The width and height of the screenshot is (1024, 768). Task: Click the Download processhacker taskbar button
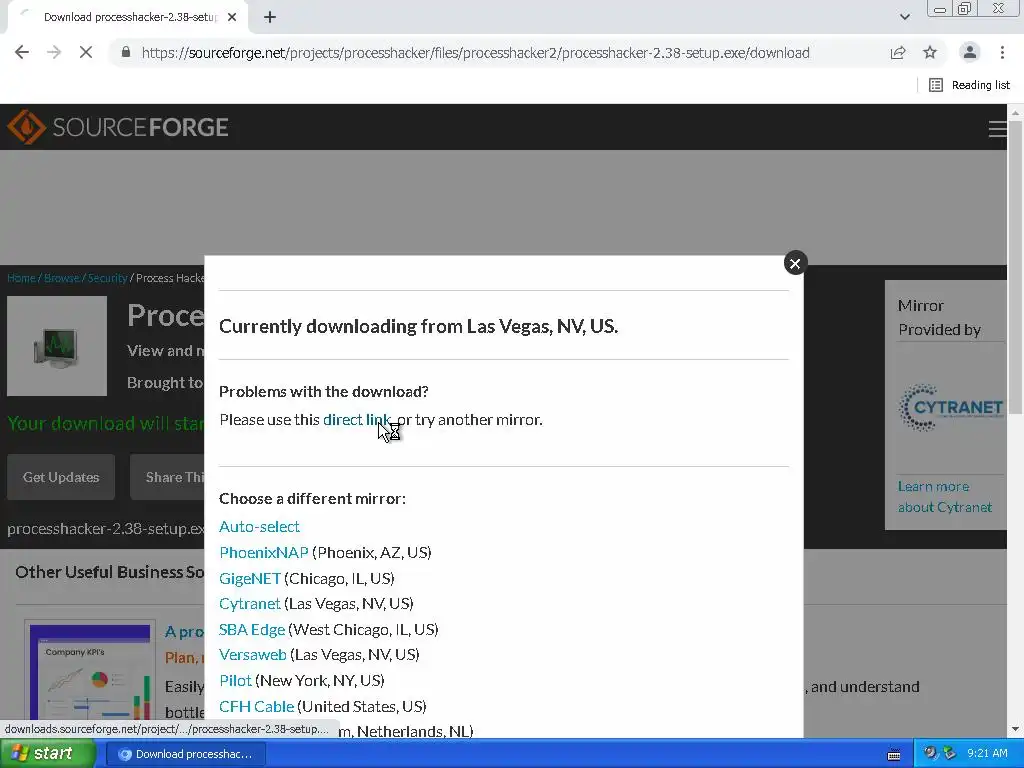[x=186, y=754]
